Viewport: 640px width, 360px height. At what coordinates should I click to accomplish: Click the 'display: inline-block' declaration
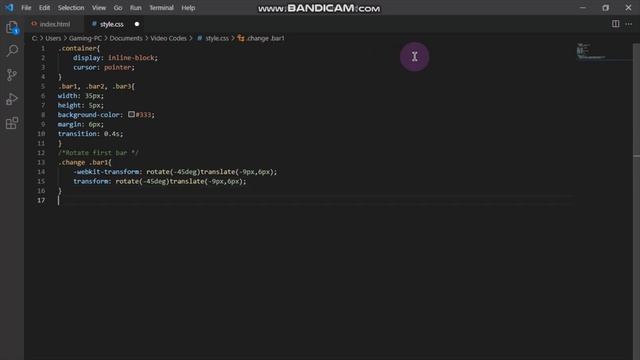pyautogui.click(x=115, y=58)
